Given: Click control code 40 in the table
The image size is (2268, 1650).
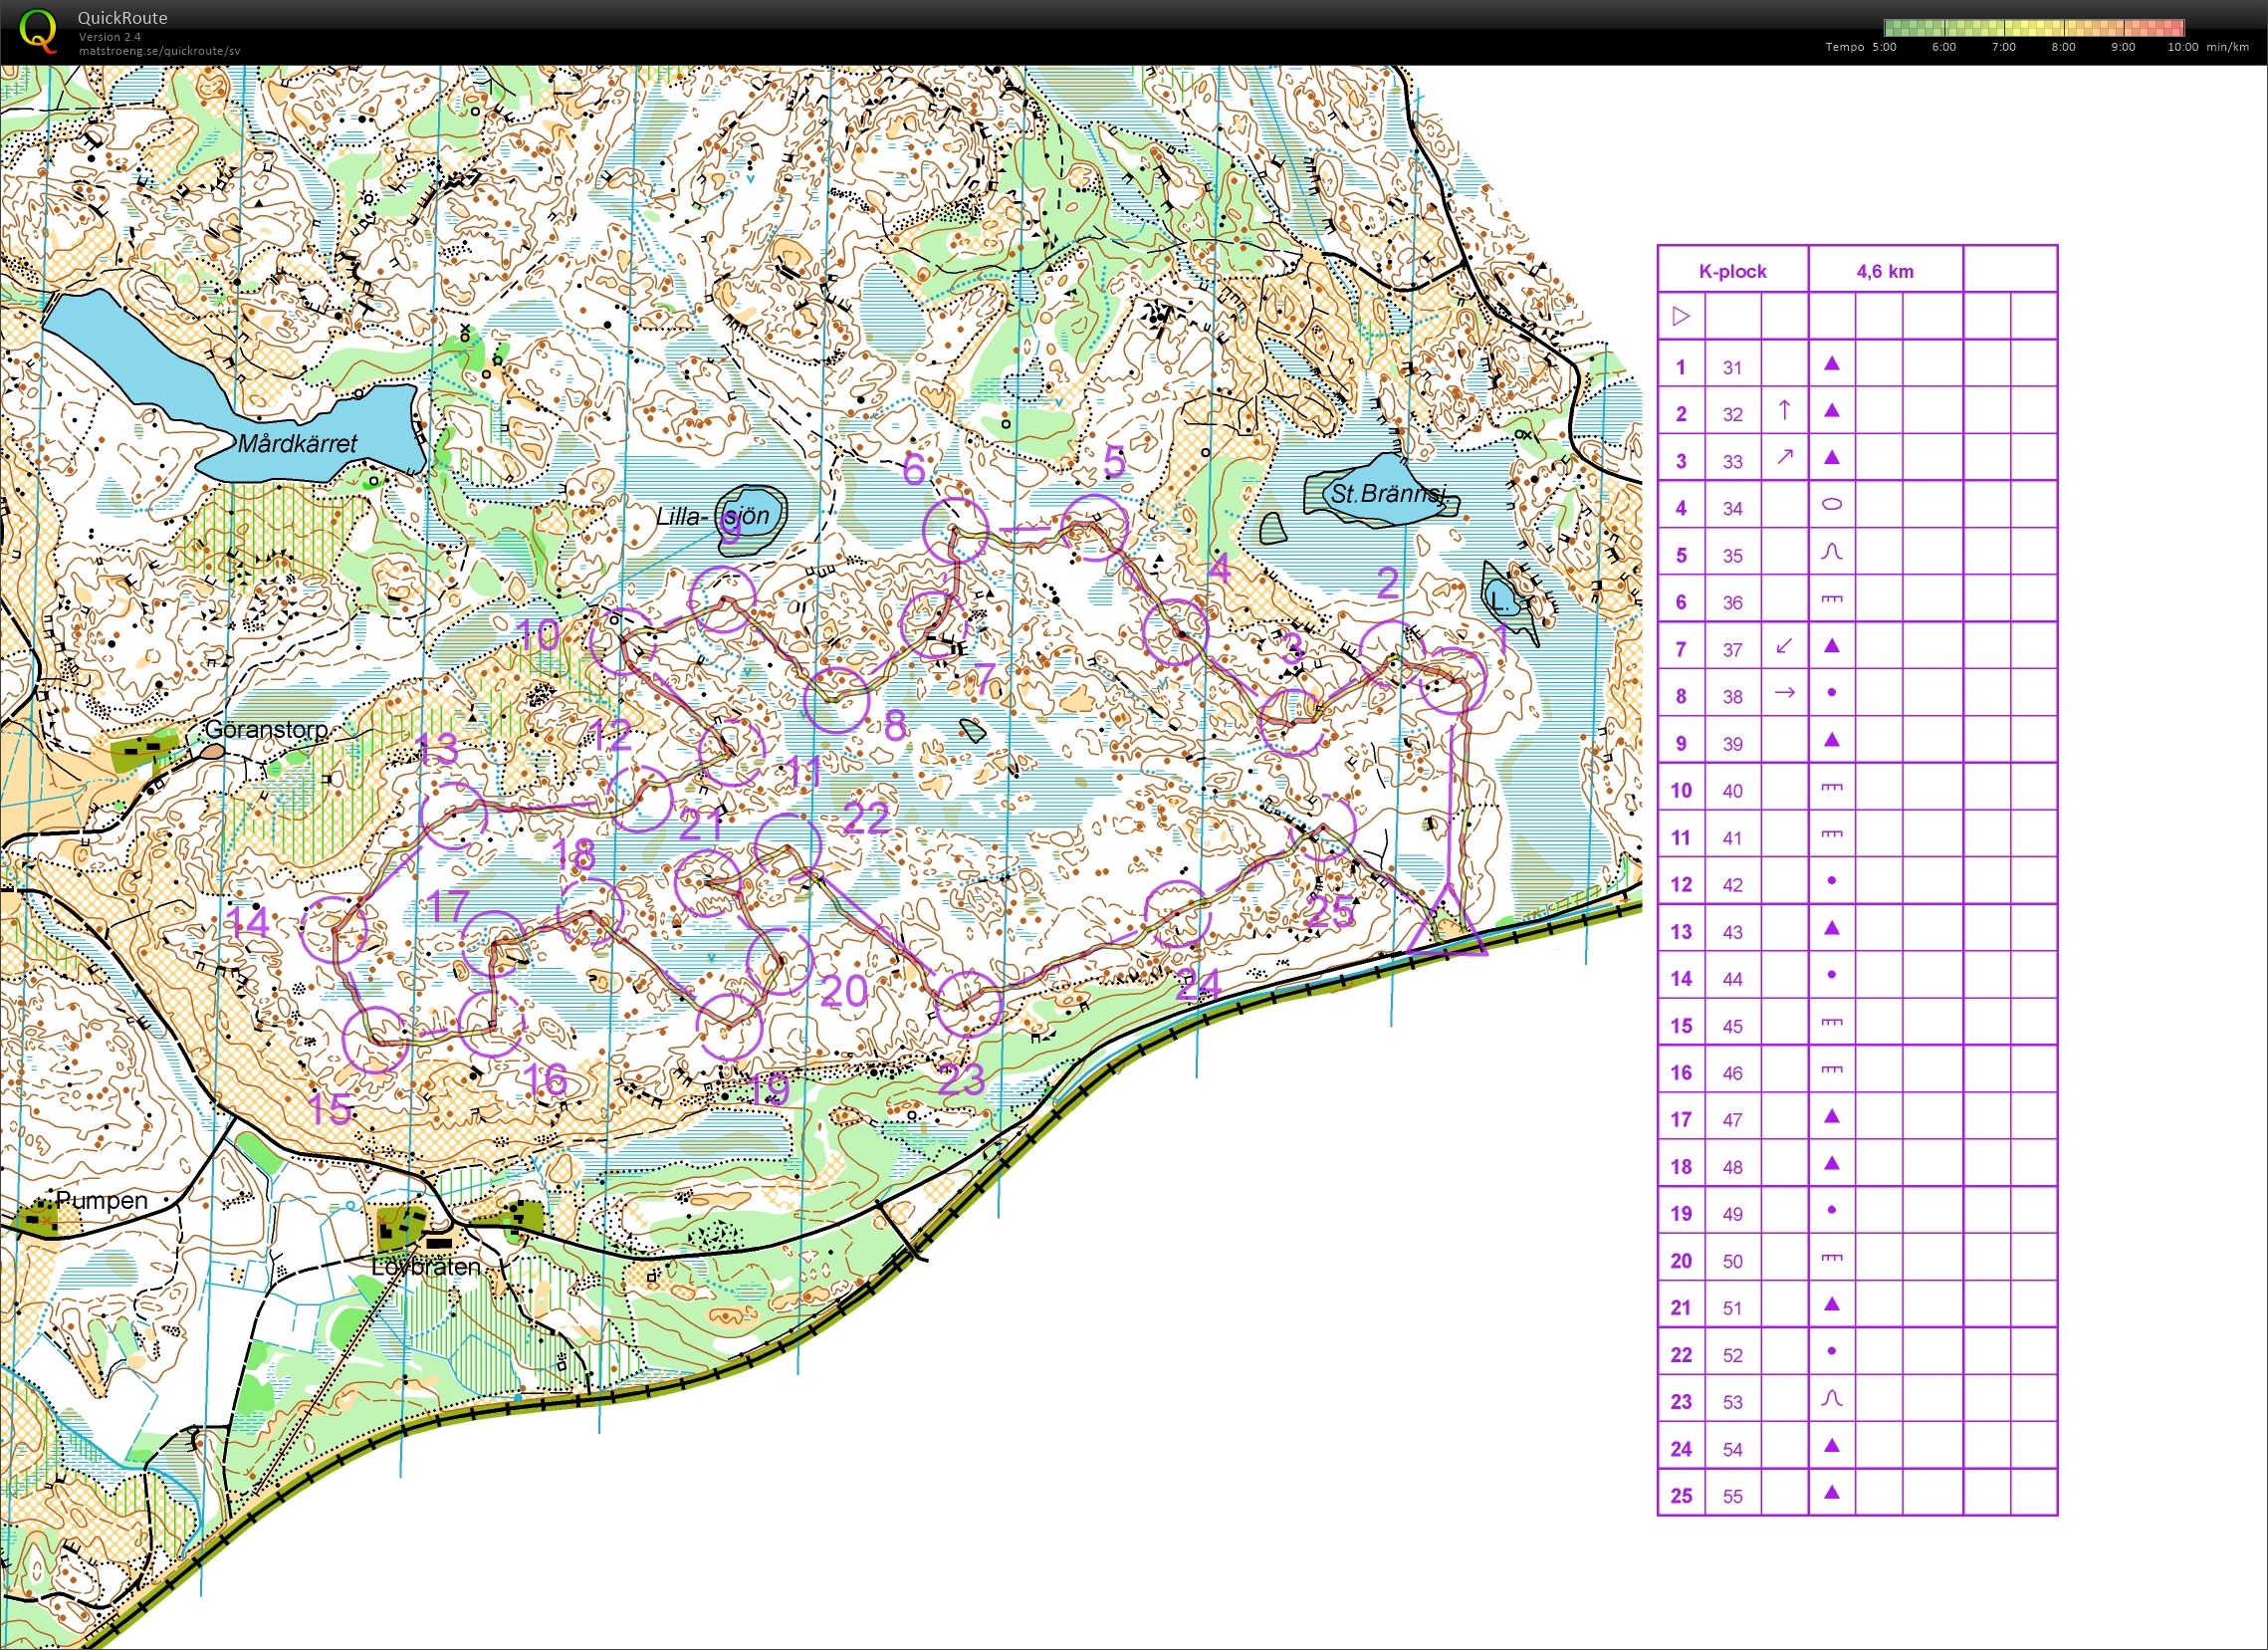Looking at the screenshot, I should pos(1733,791).
